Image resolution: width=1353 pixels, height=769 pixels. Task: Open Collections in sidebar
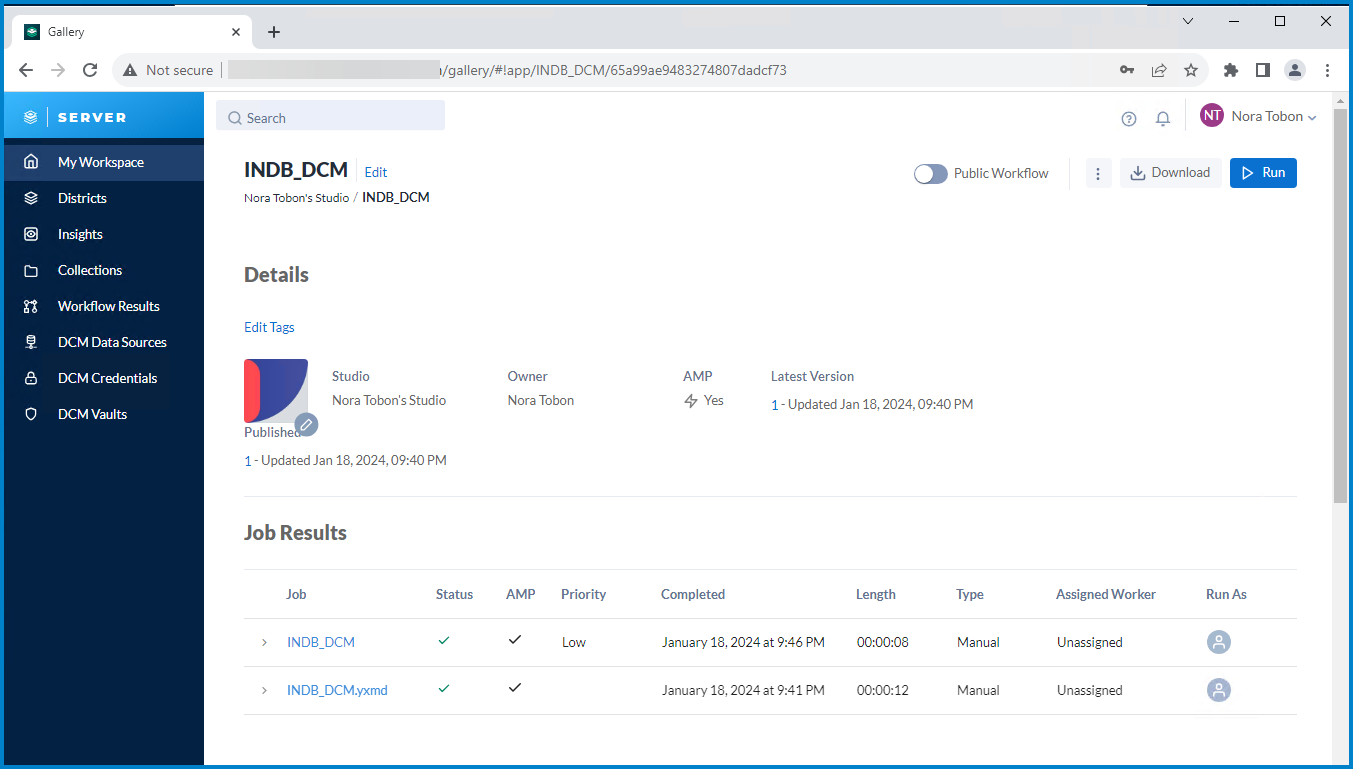(x=104, y=270)
